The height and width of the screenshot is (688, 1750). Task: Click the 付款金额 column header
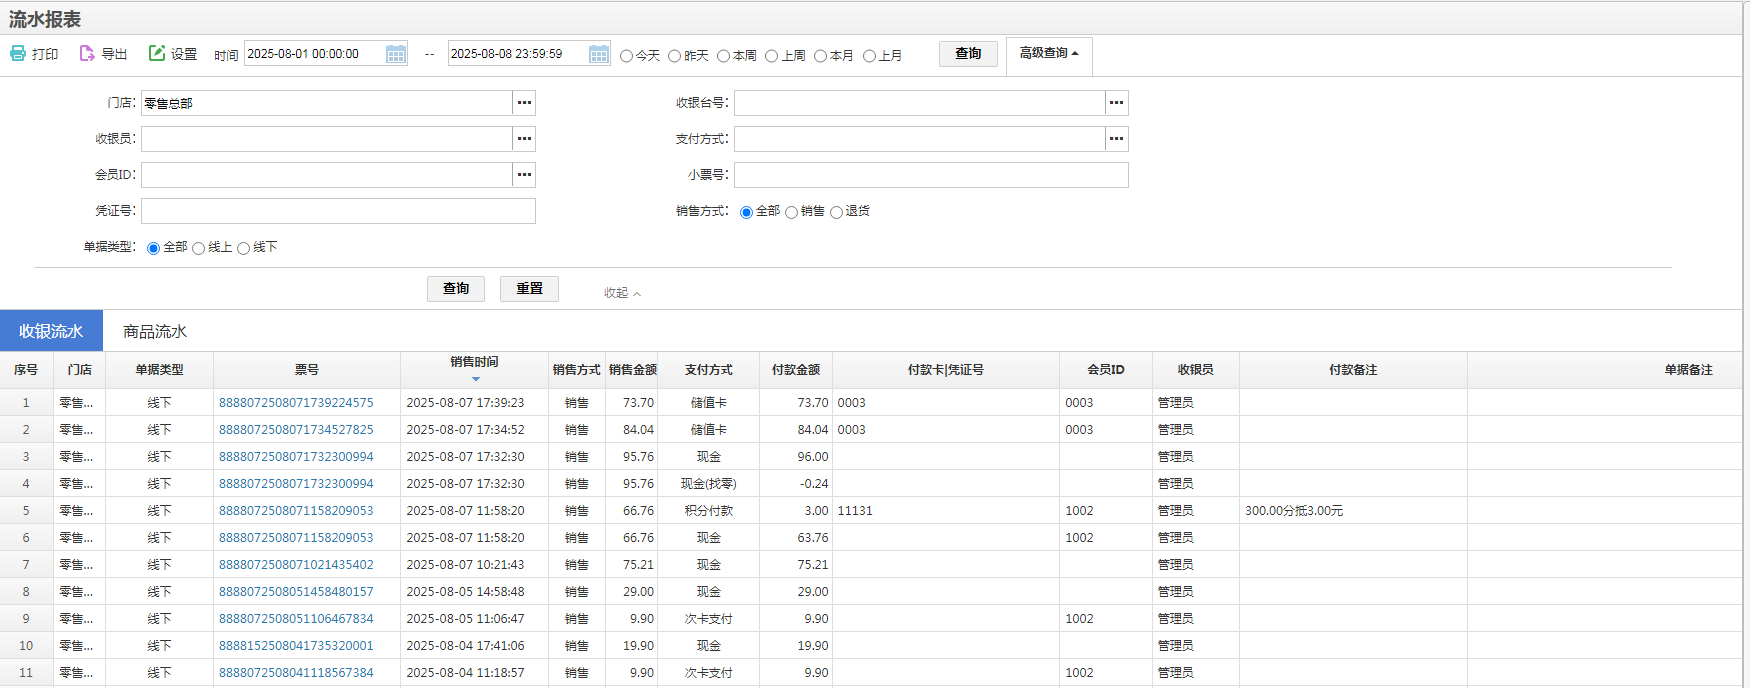[x=796, y=370]
